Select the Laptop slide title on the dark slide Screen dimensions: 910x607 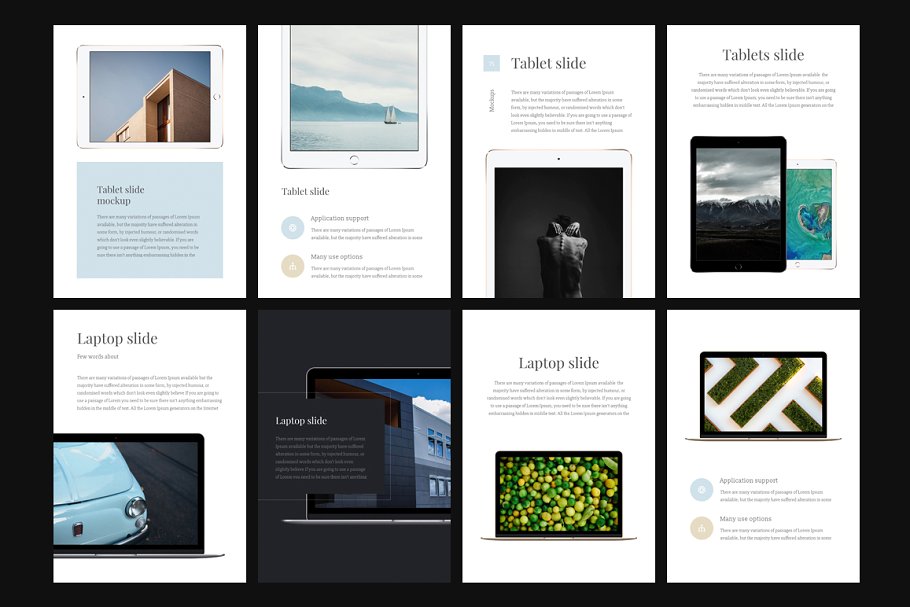pyautogui.click(x=301, y=421)
